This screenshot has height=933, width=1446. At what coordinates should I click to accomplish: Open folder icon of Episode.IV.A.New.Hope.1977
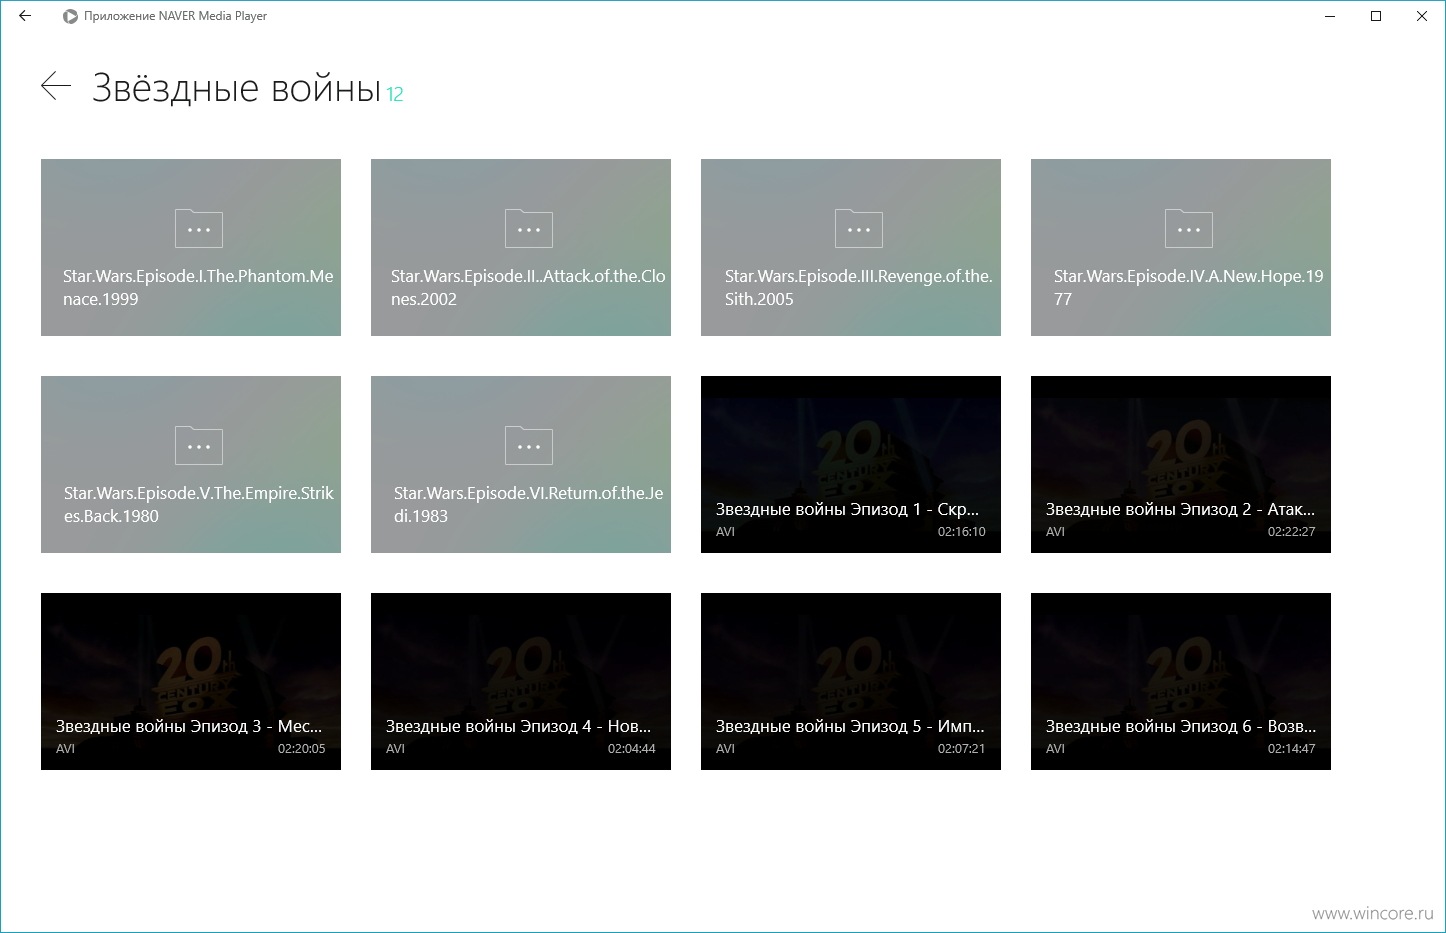(x=1189, y=228)
